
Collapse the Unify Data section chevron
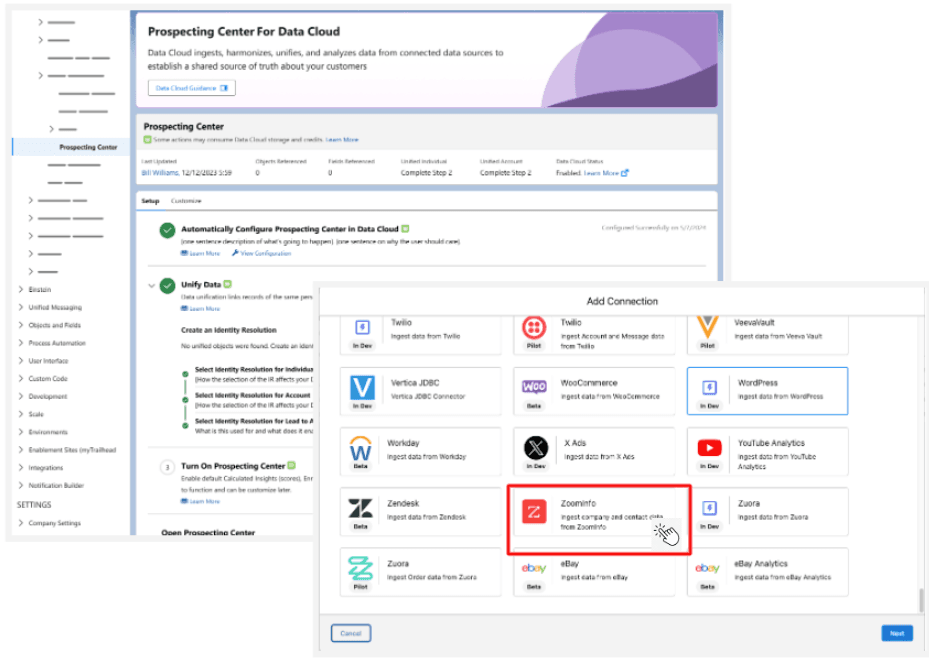tap(151, 286)
